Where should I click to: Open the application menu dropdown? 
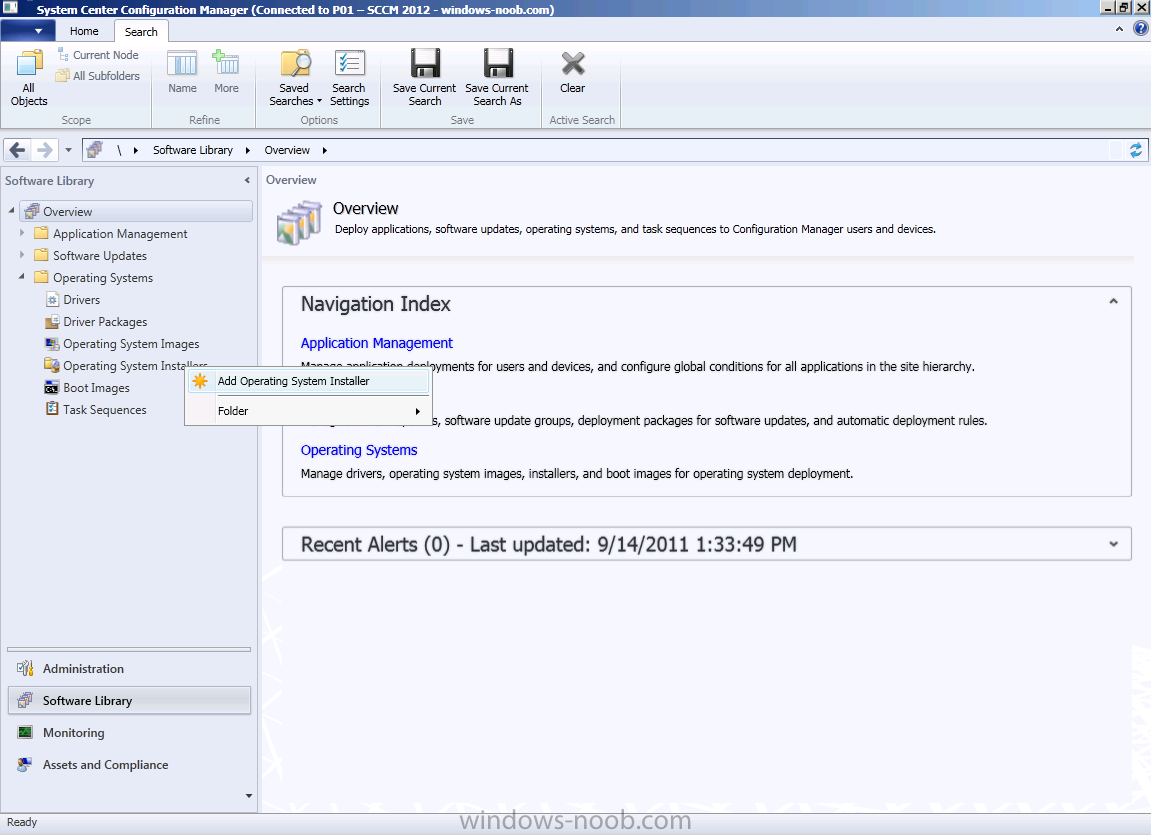point(29,31)
